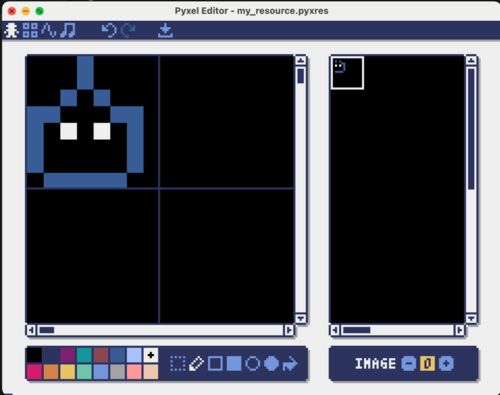Screen dimensions: 500x395
Task: Click the Undo arrow icon
Action: pos(109,30)
